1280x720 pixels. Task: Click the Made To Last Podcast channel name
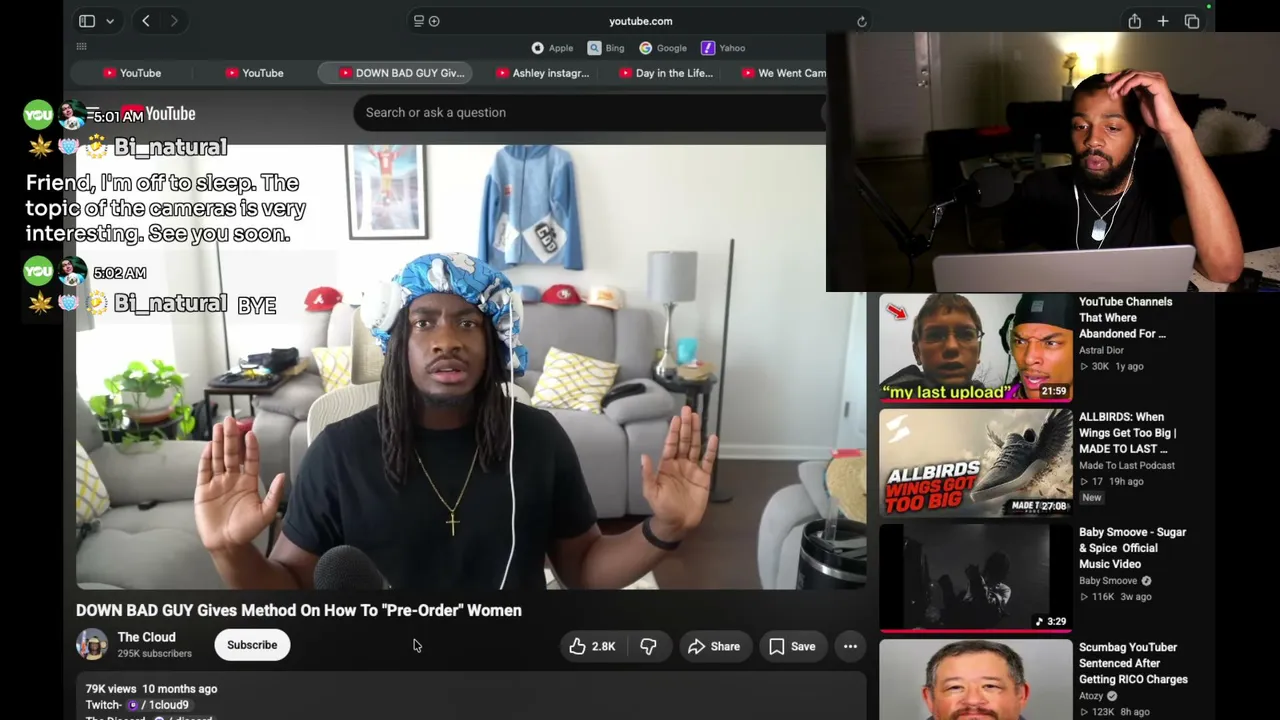pos(1127,465)
